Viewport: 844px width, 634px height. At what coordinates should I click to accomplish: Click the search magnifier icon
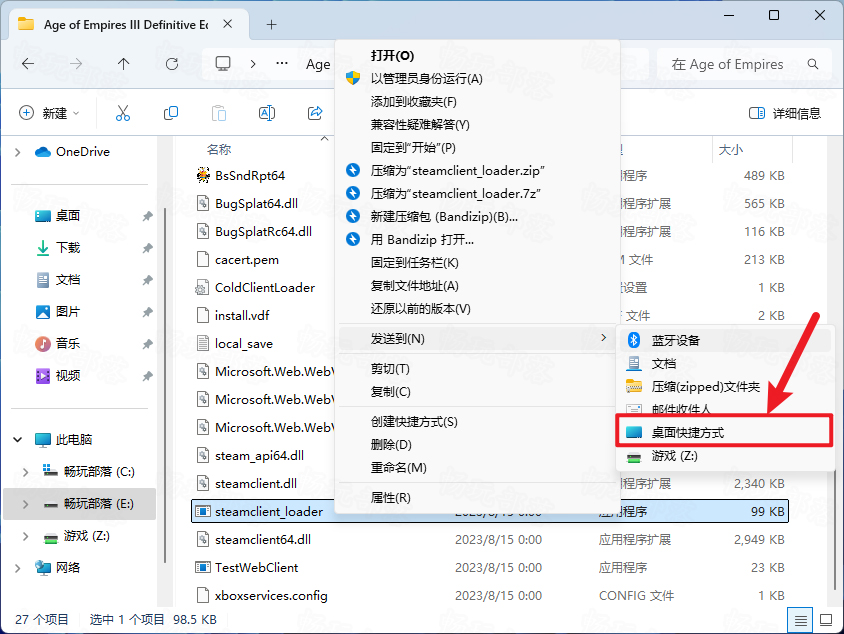pos(813,64)
